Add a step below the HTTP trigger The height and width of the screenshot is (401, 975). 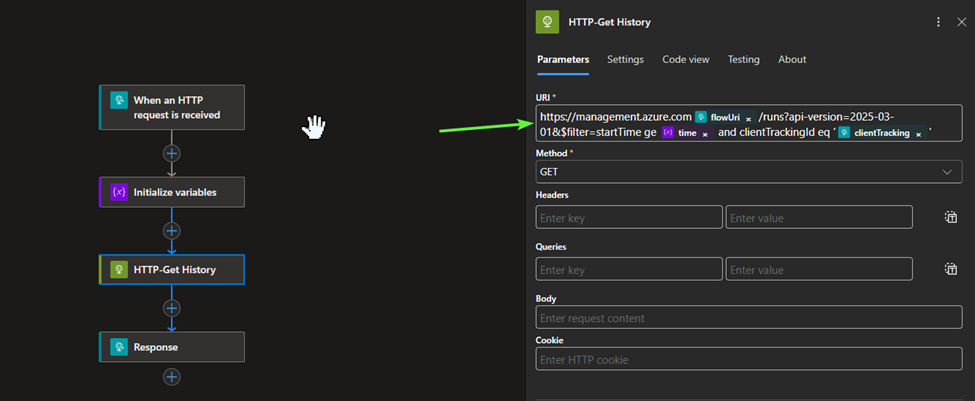172,154
